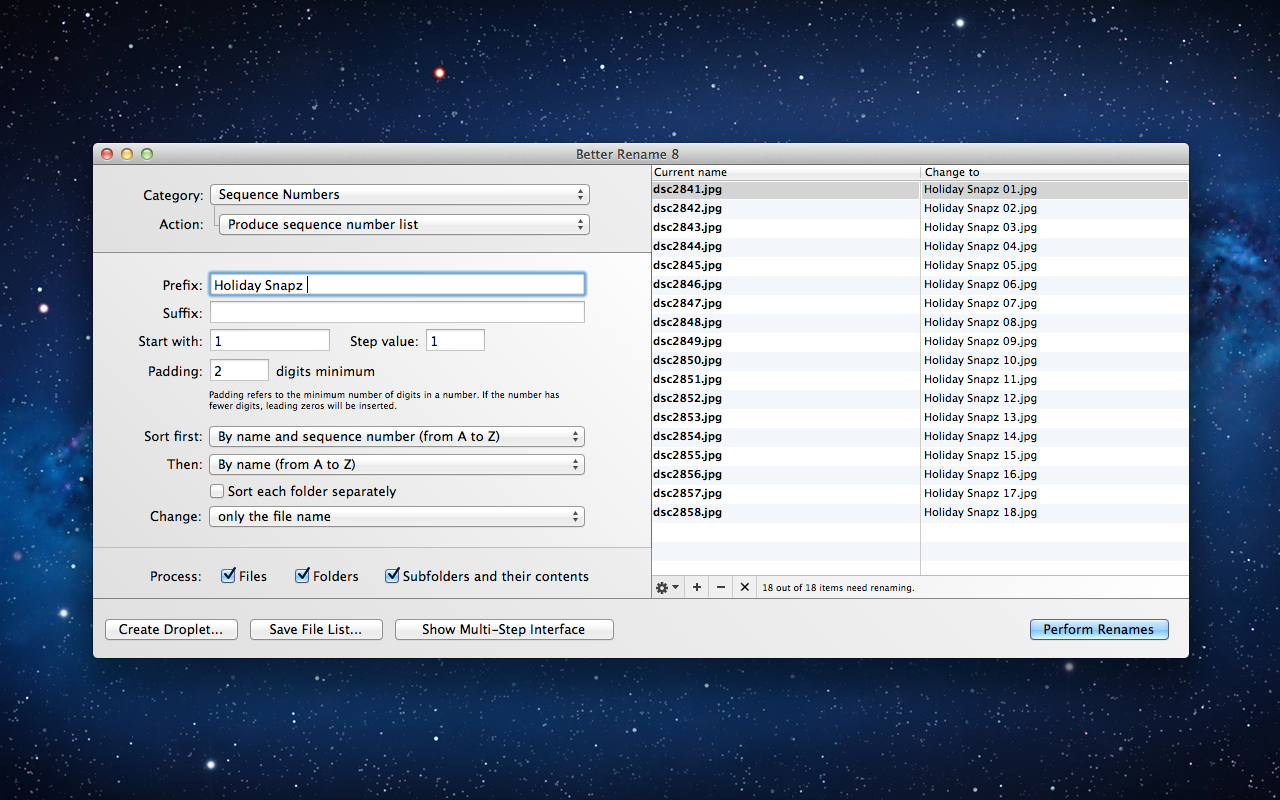1280x800 pixels.
Task: Toggle the Files checkbox
Action: point(229,576)
